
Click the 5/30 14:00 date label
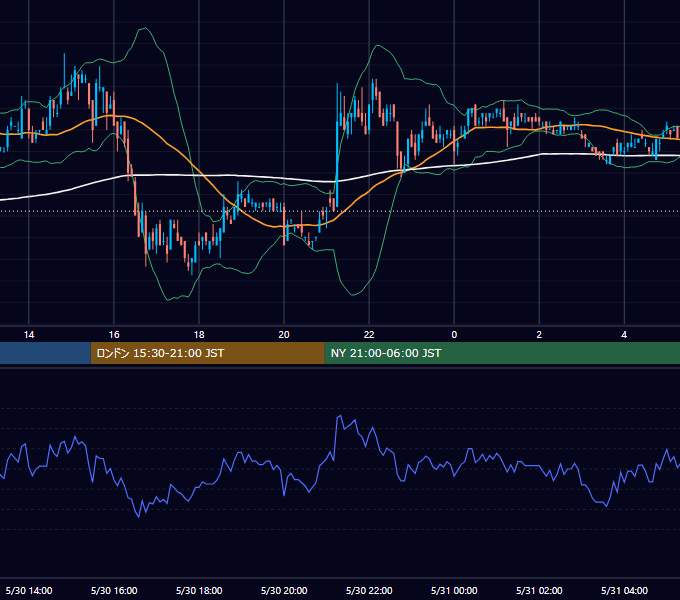click(29, 590)
